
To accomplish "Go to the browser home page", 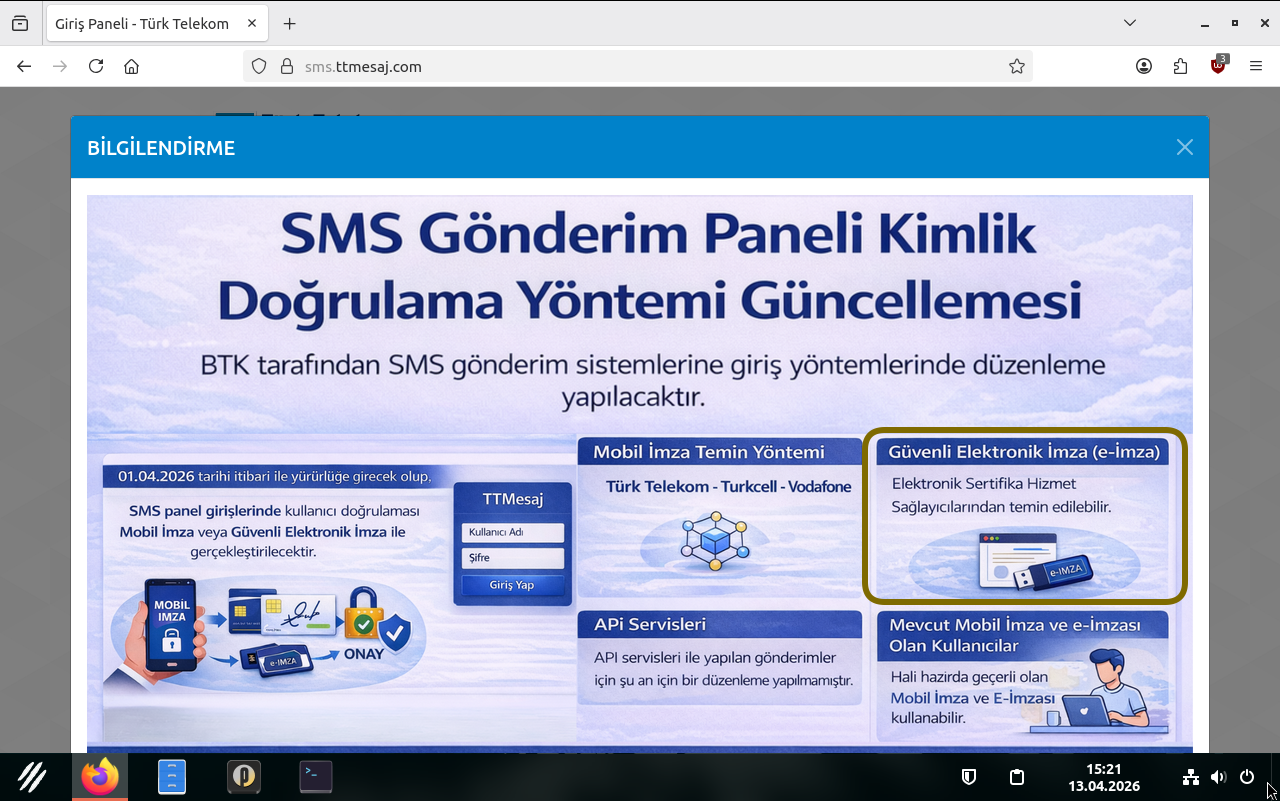I will click(131, 67).
